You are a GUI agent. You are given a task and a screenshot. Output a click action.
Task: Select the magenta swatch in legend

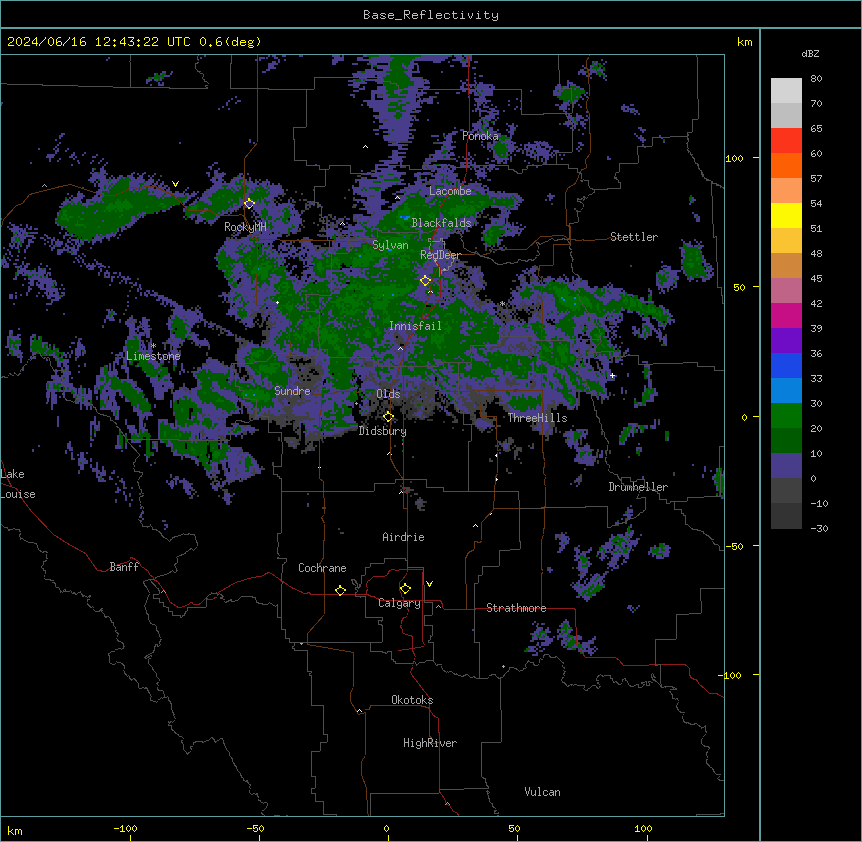(786, 315)
